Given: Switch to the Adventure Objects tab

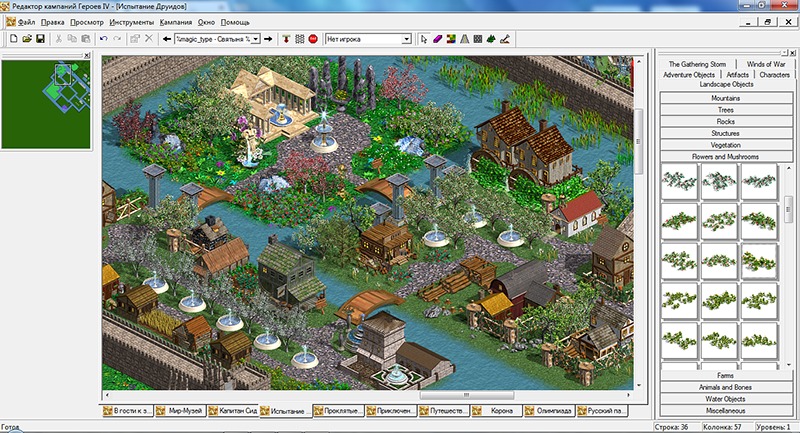Looking at the screenshot, I should point(689,74).
